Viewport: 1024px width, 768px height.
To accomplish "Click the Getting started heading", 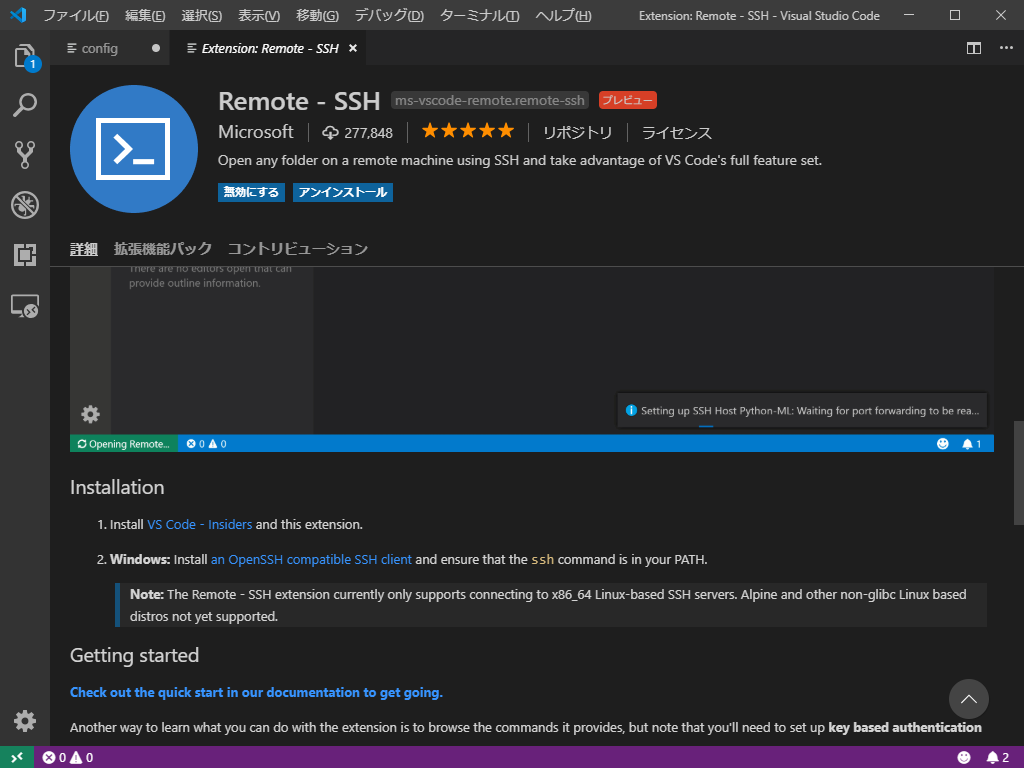I will click(135, 655).
